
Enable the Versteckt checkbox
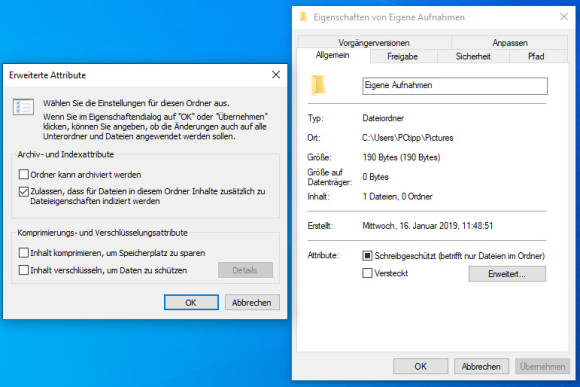367,273
